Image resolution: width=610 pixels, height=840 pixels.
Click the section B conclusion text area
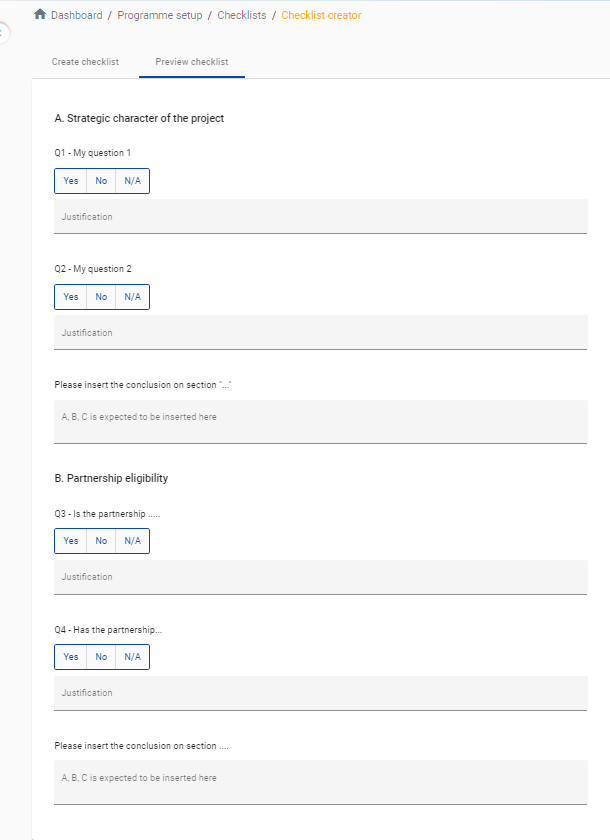point(320,781)
